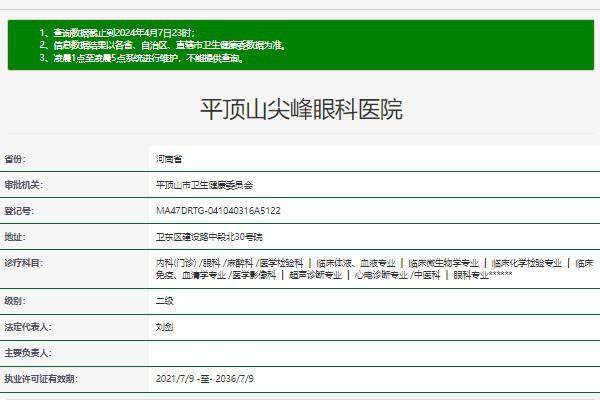Select the level value 二级
600x400 pixels.
tap(165, 301)
